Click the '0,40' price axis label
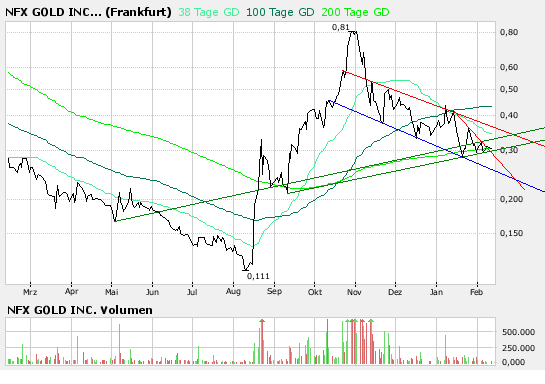Image resolution: width=545 pixels, height=384 pixels. (x=509, y=115)
